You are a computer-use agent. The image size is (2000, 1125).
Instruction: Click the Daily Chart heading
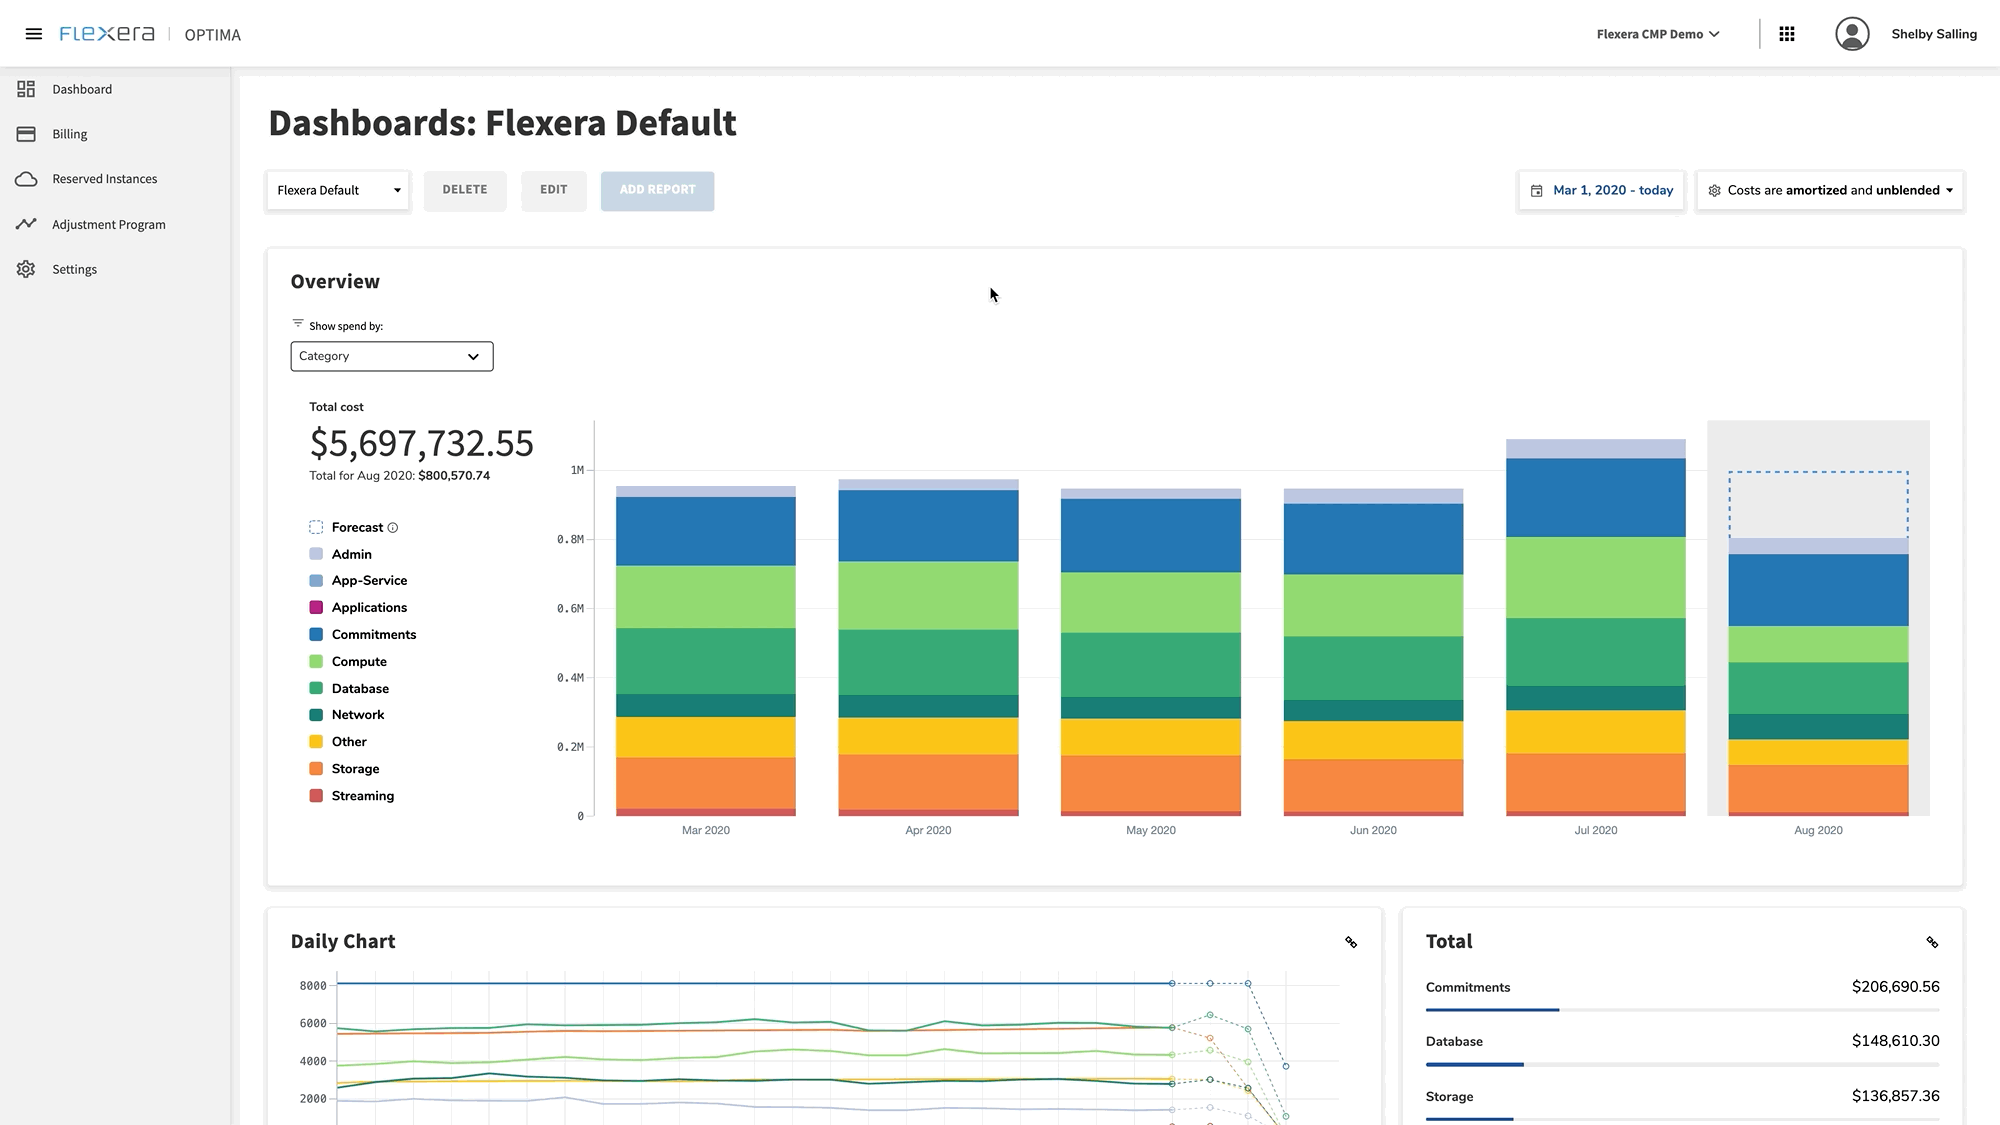[343, 942]
